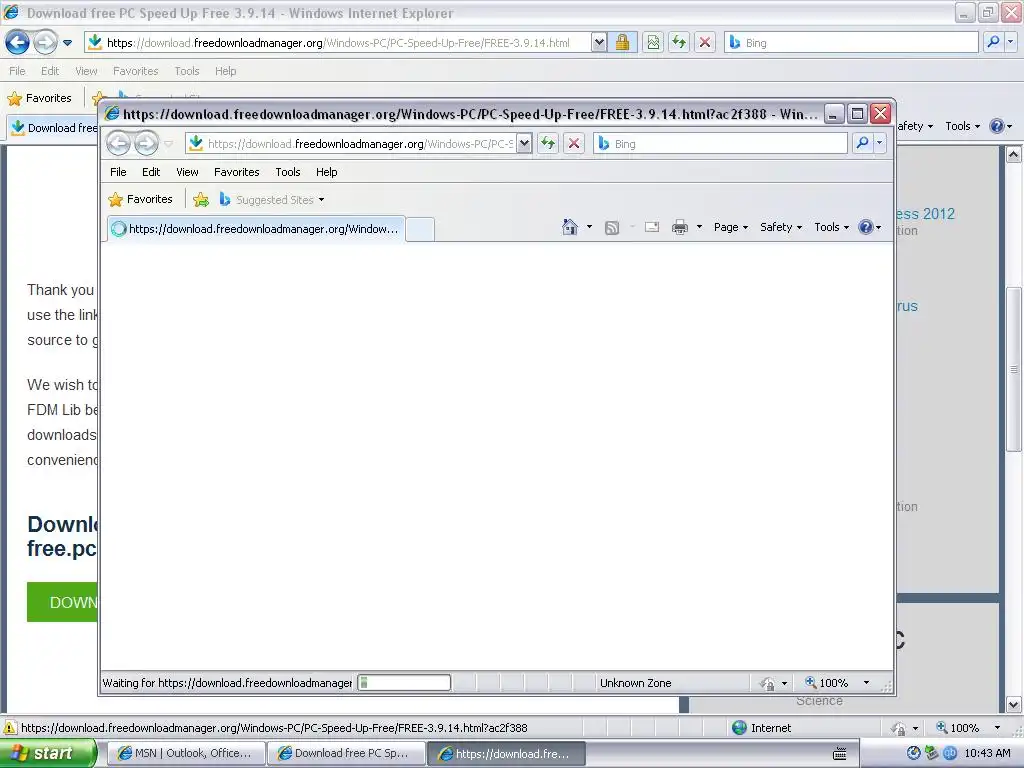Click search magnifier in background window

click(993, 42)
